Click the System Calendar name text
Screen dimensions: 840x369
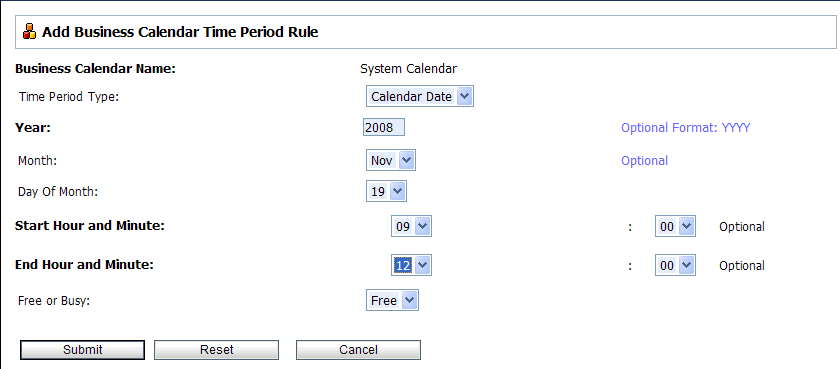(409, 69)
